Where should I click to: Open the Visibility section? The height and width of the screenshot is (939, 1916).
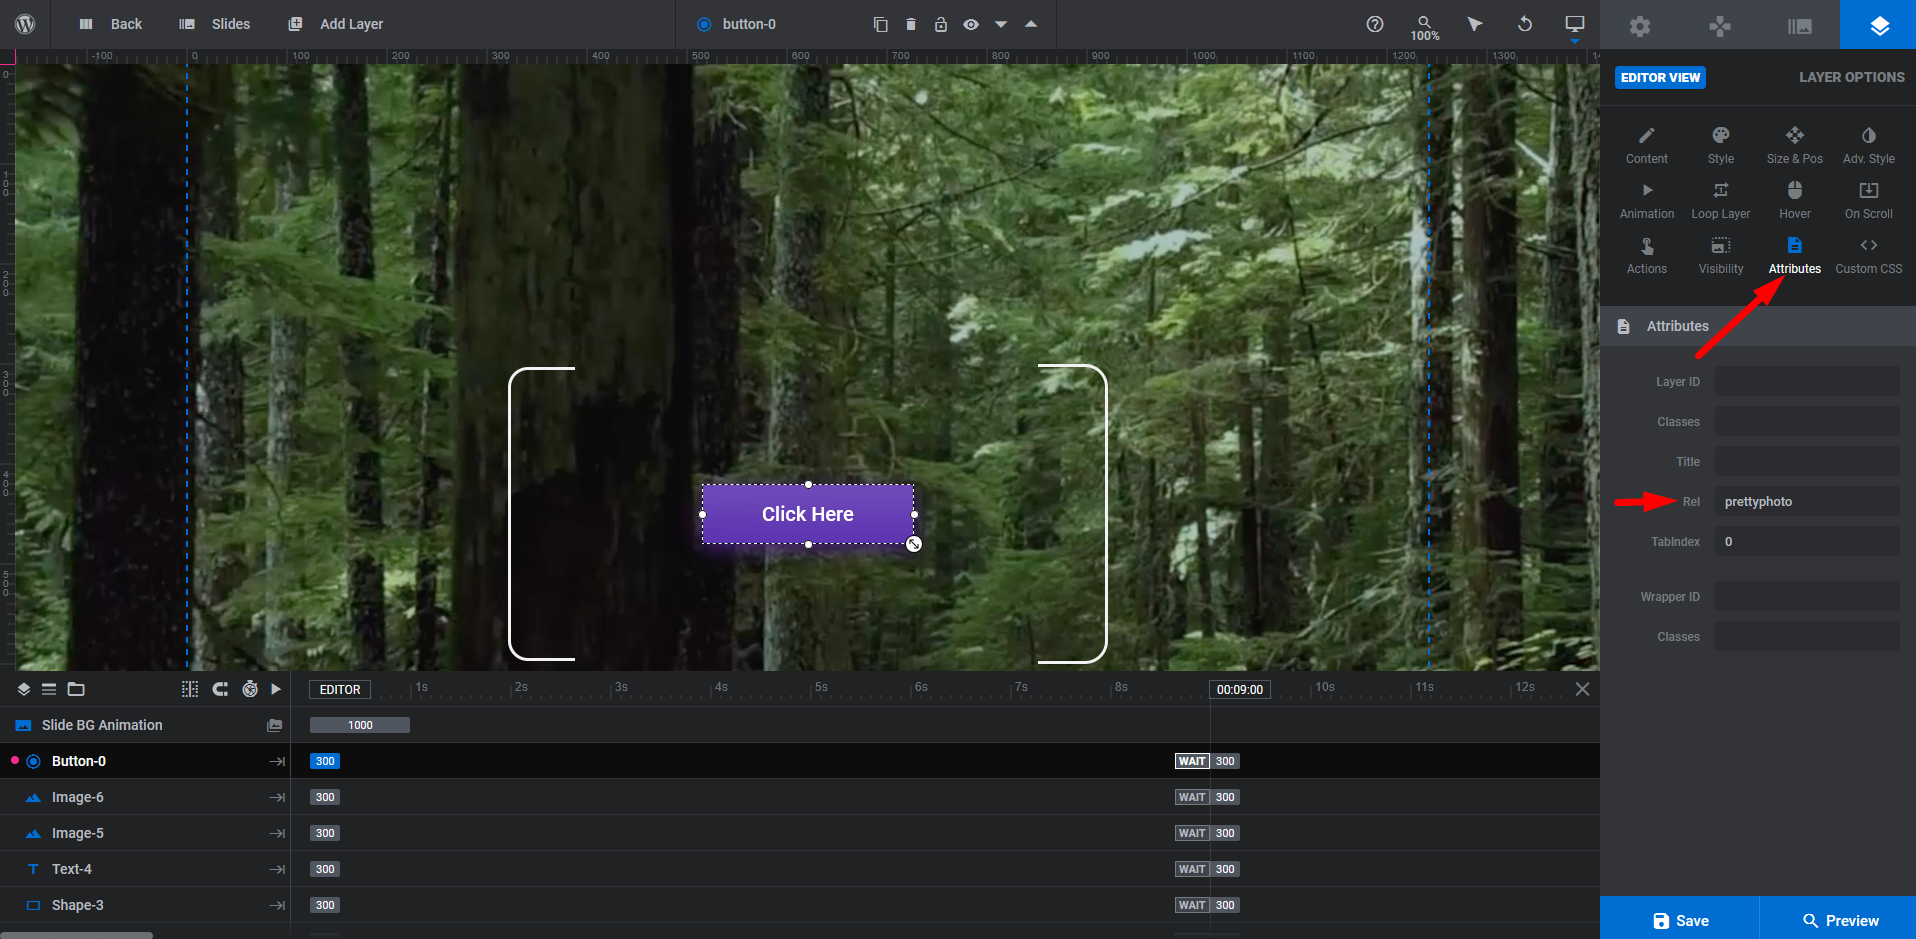tap(1721, 256)
